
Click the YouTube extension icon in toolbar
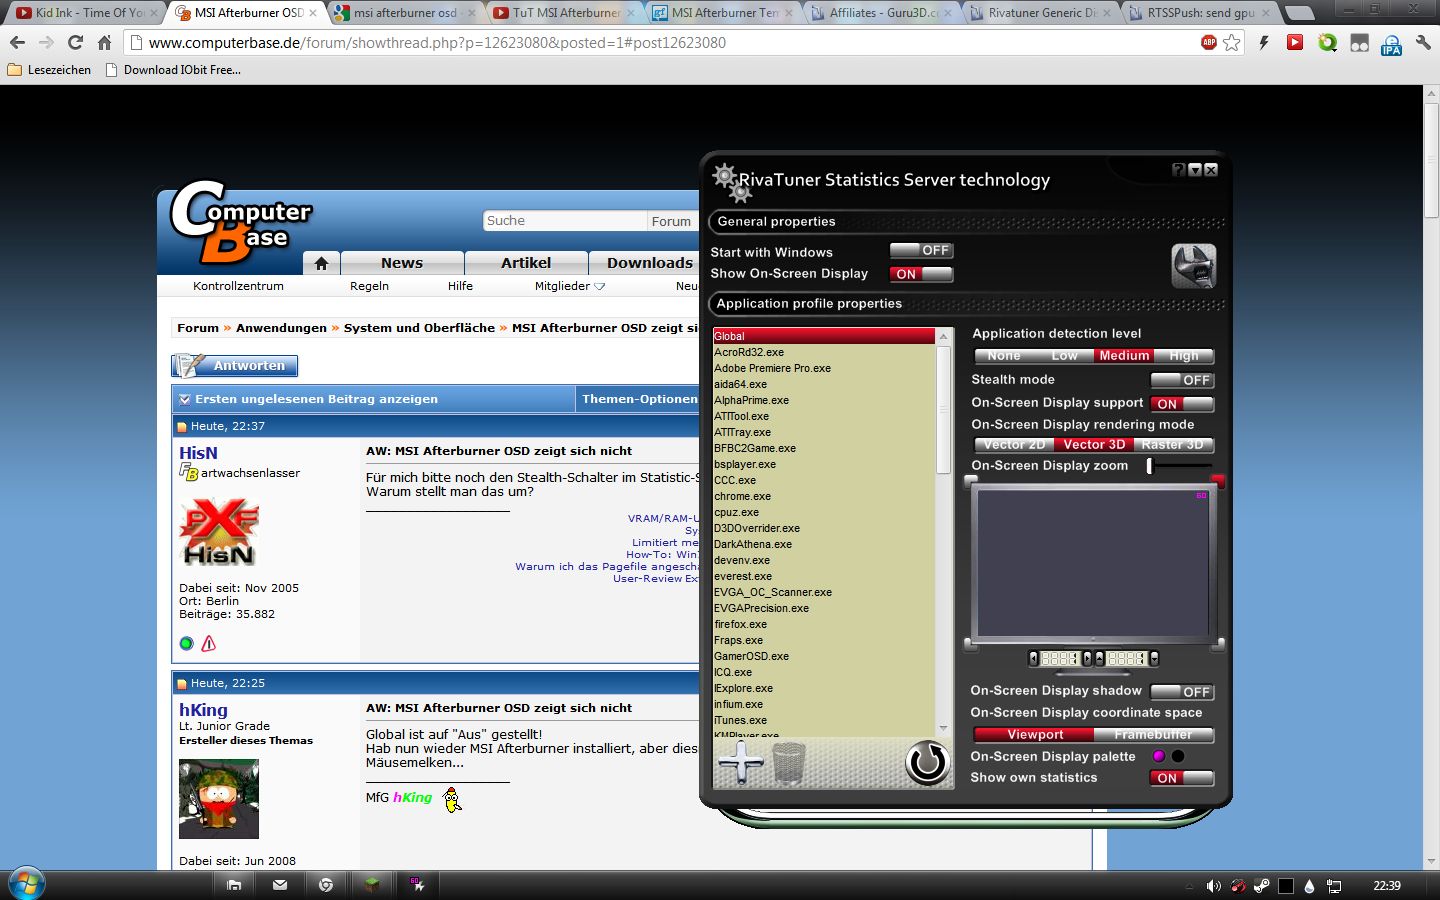[x=1295, y=43]
